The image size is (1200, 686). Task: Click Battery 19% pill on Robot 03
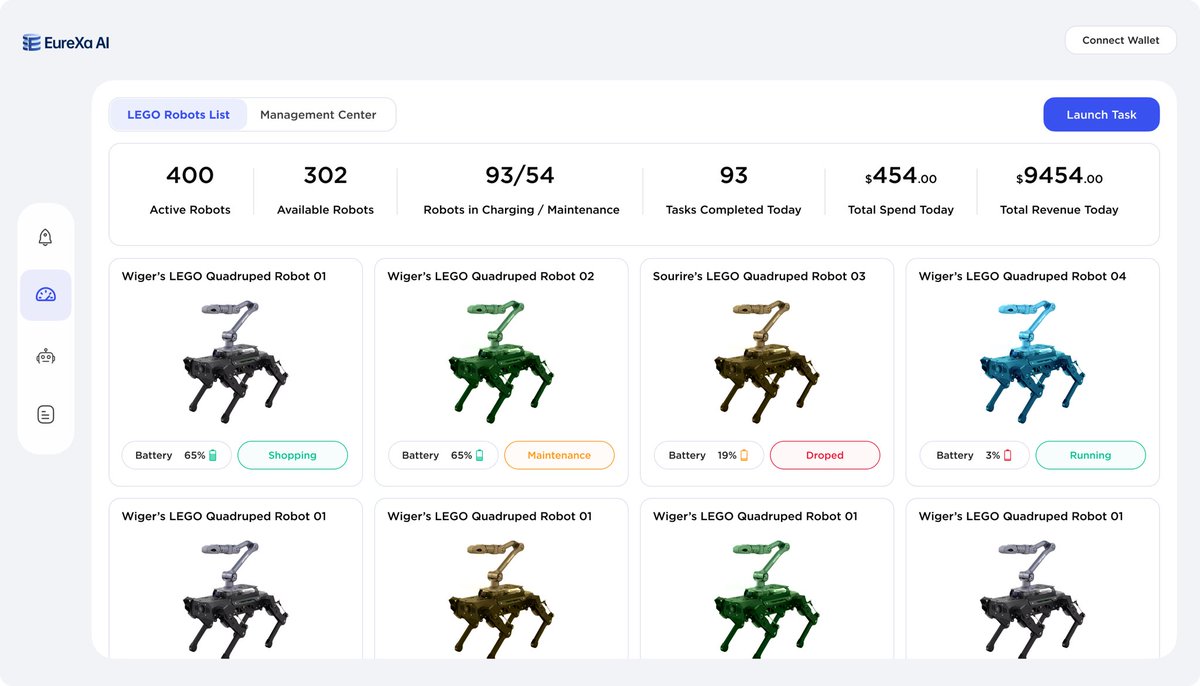pyautogui.click(x=709, y=455)
